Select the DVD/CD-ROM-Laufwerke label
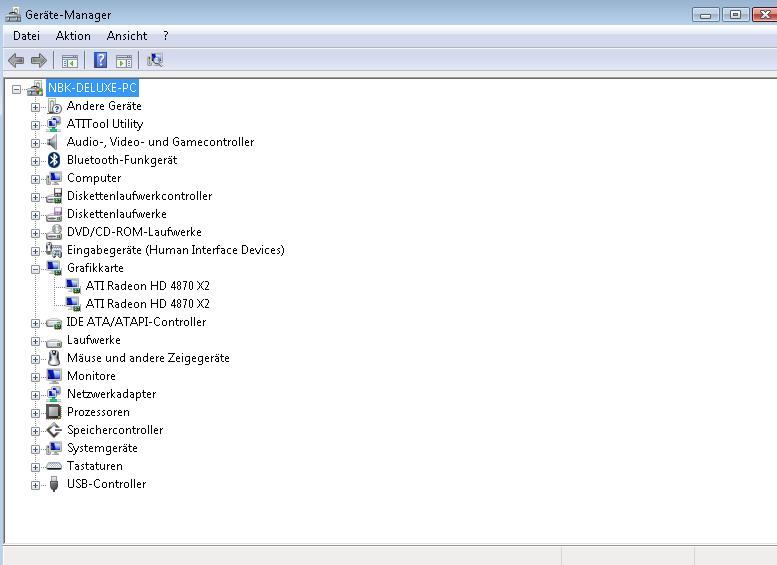The image size is (777, 565). [x=134, y=232]
